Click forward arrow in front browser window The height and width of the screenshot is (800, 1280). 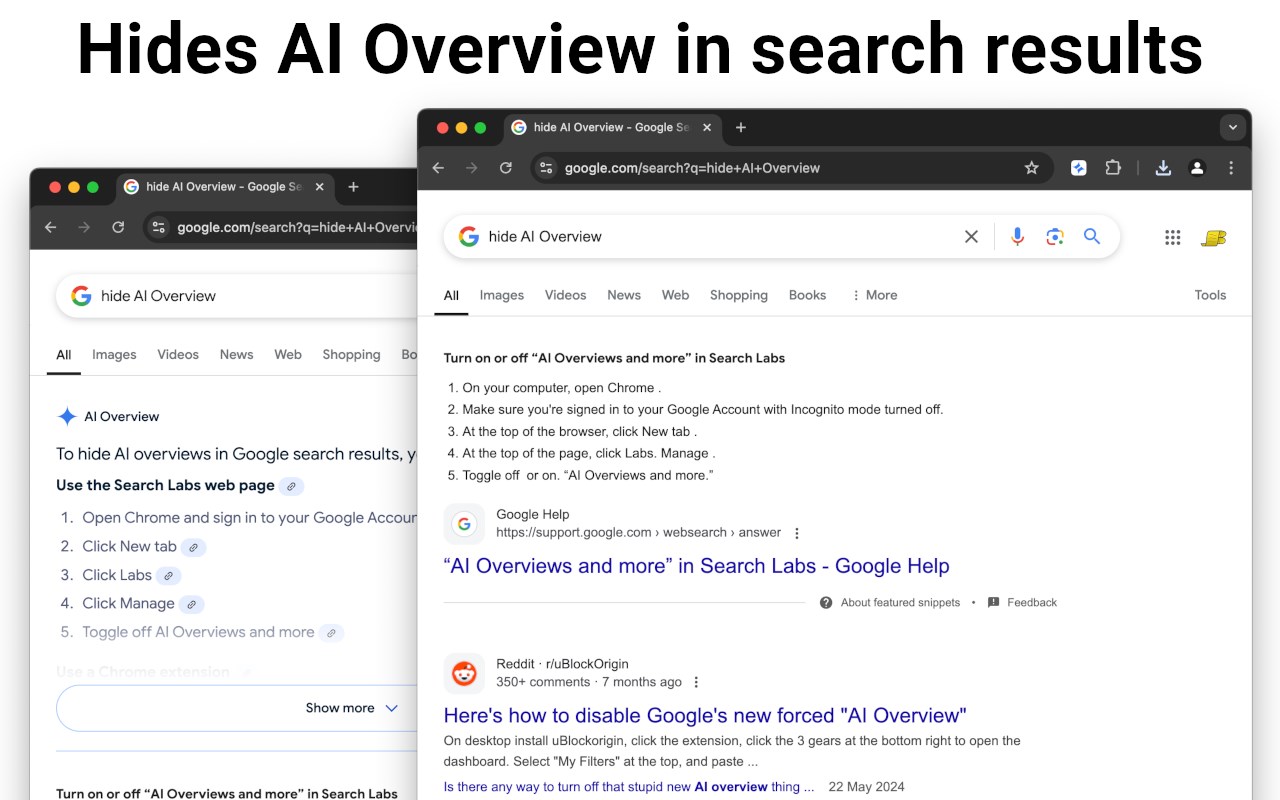click(x=472, y=168)
